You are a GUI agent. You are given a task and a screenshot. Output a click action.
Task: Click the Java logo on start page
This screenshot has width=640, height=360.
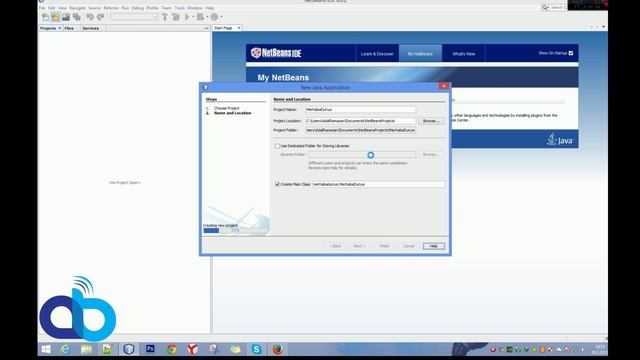(x=560, y=139)
